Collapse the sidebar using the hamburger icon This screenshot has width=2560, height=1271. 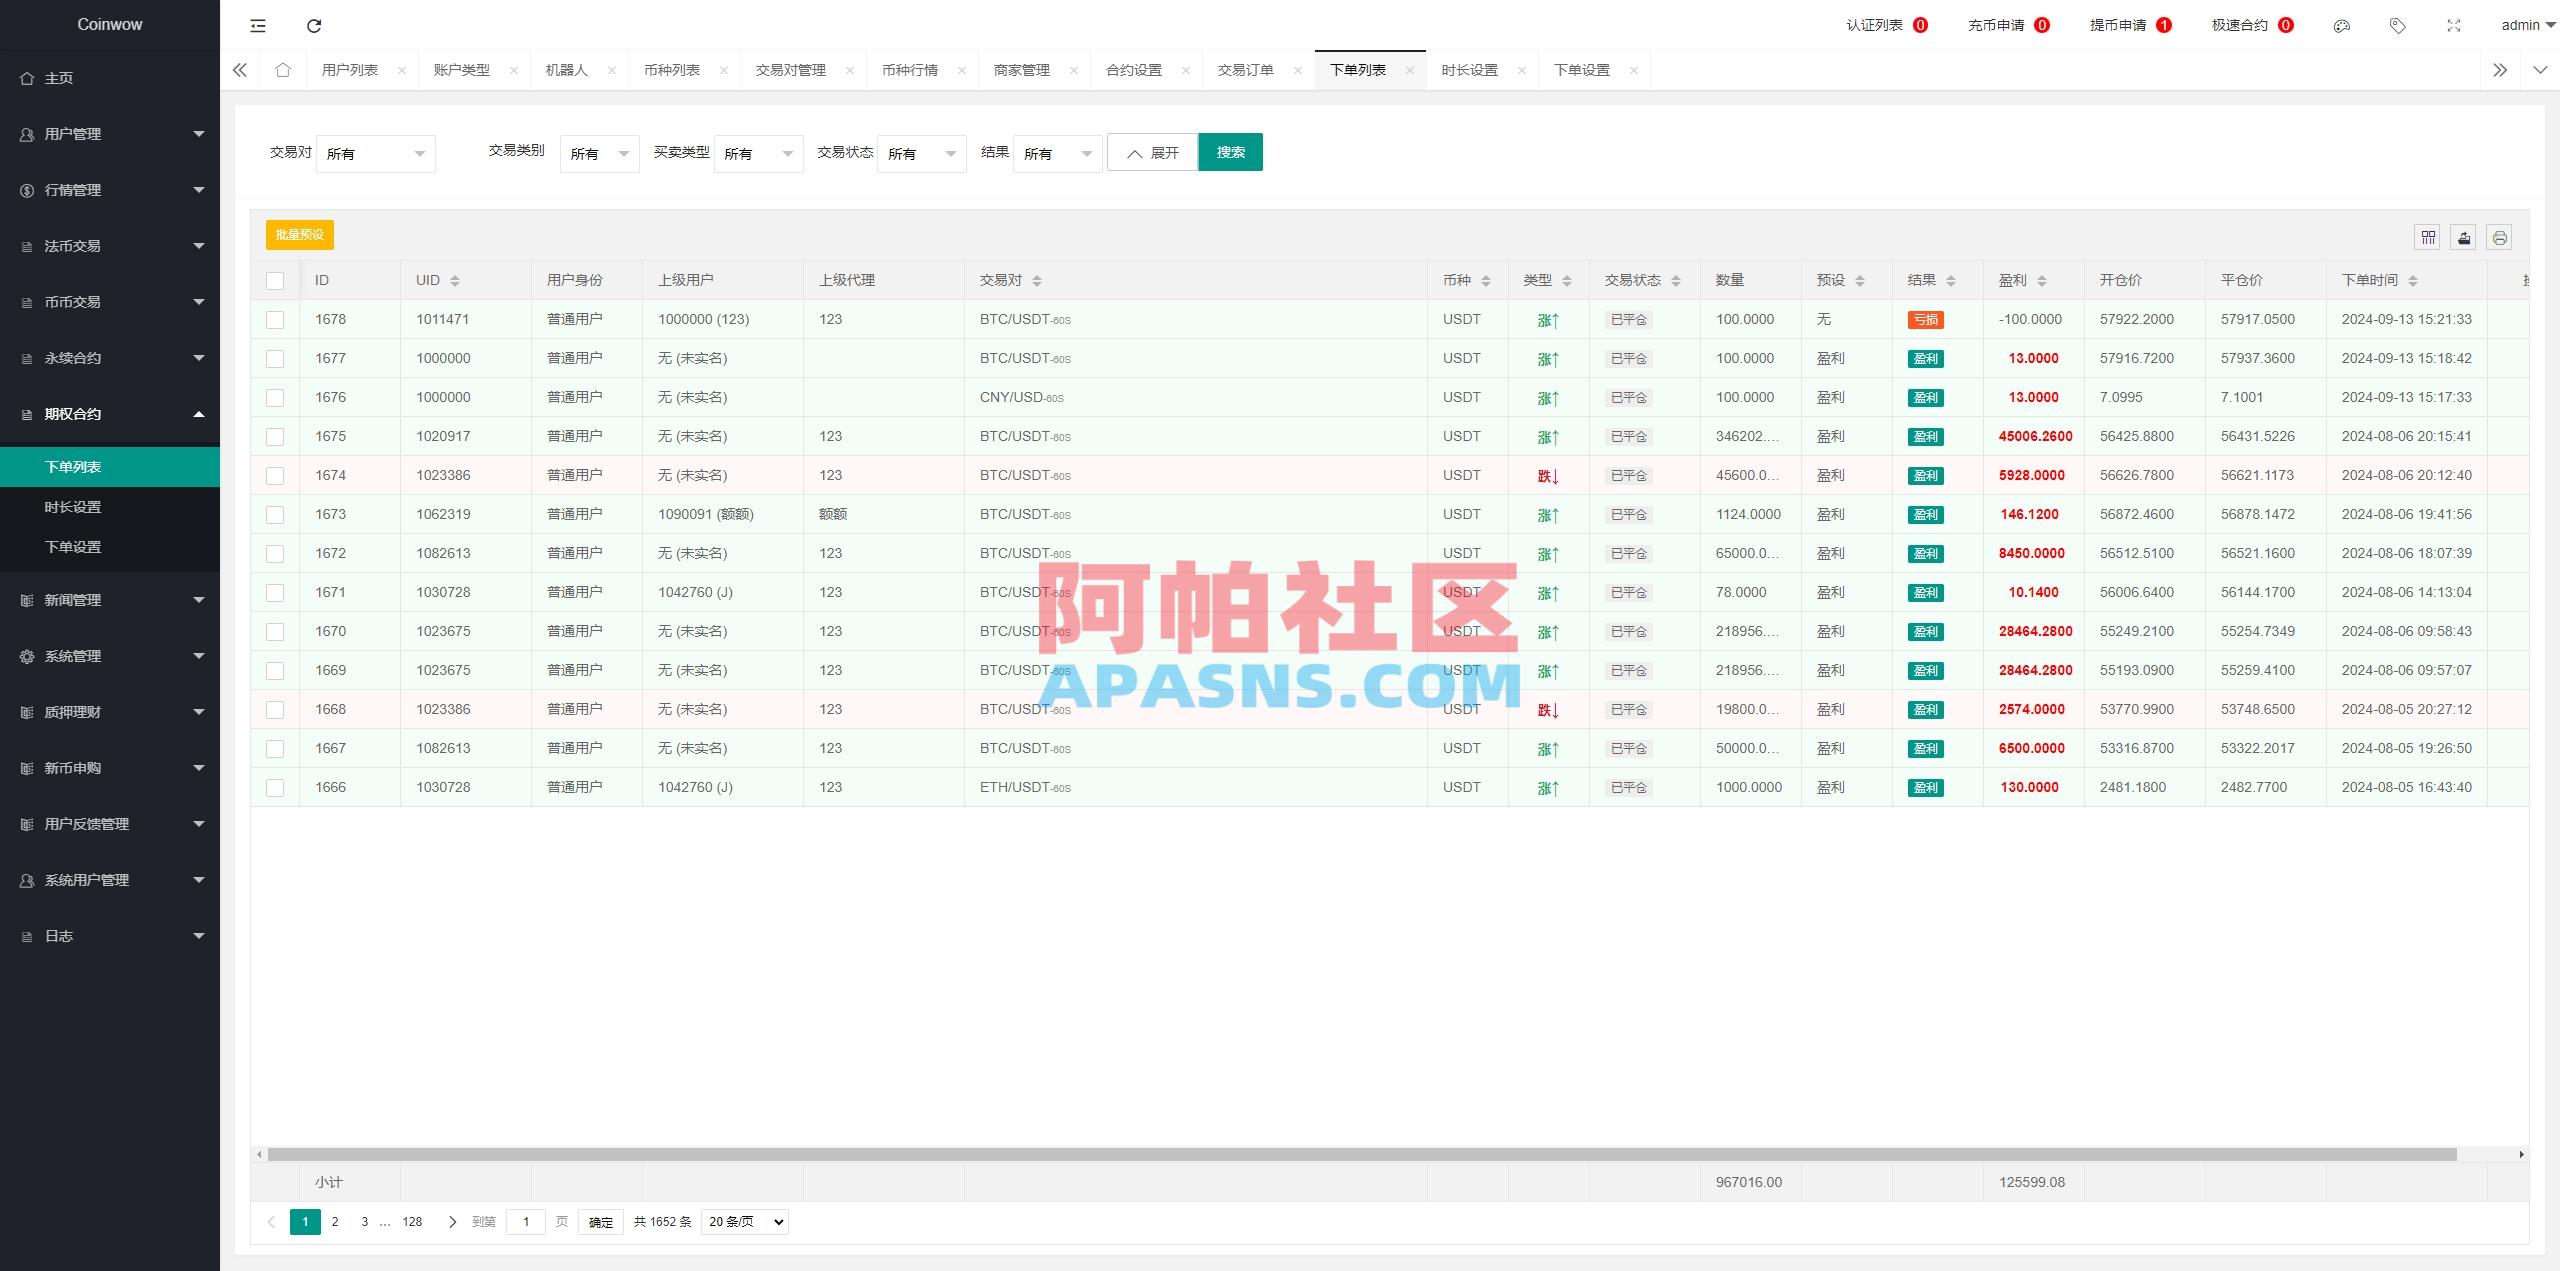click(x=258, y=26)
